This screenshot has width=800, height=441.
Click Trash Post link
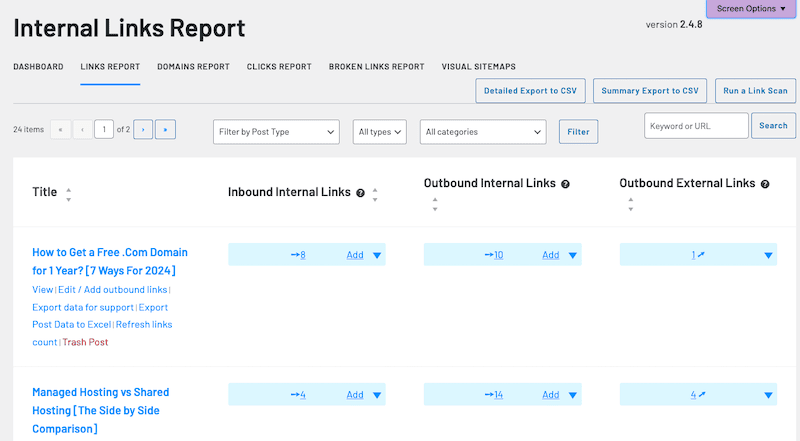click(85, 342)
